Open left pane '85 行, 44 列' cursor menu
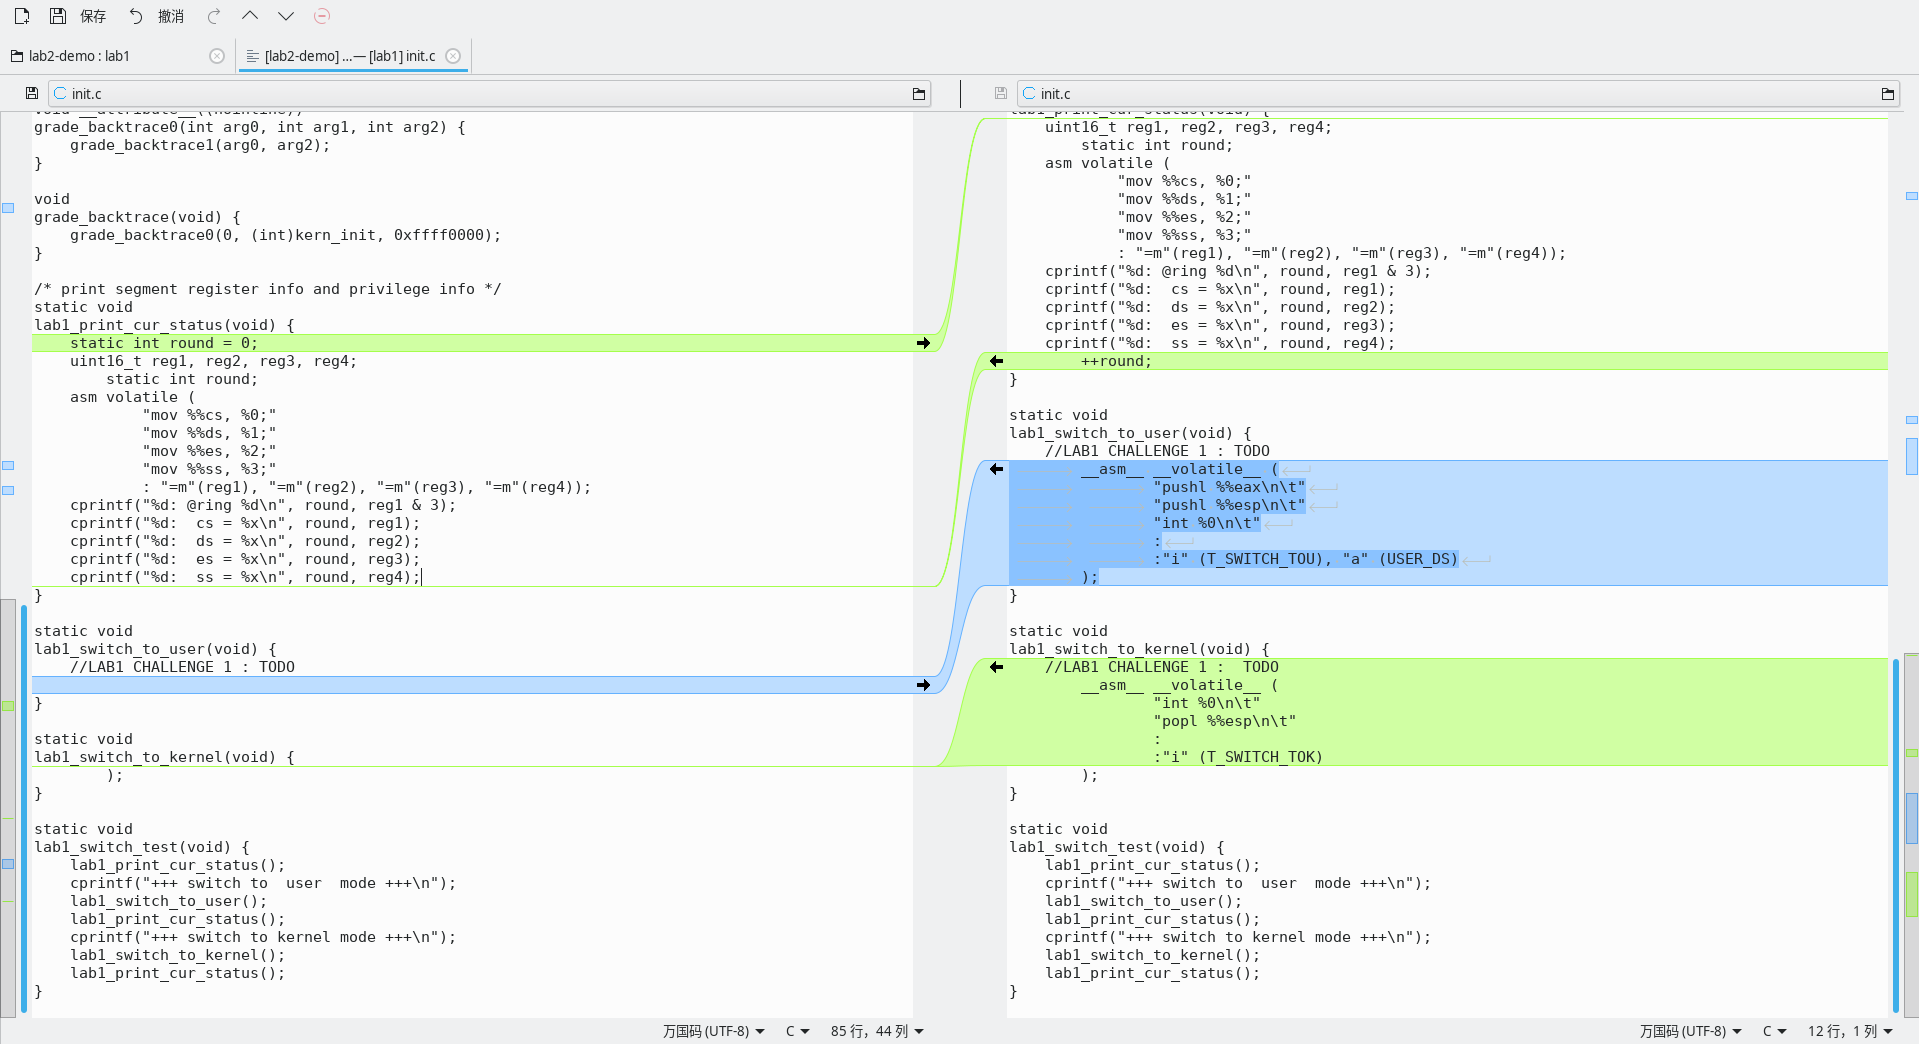Screen dimensions: 1919x1044 (x=877, y=1031)
